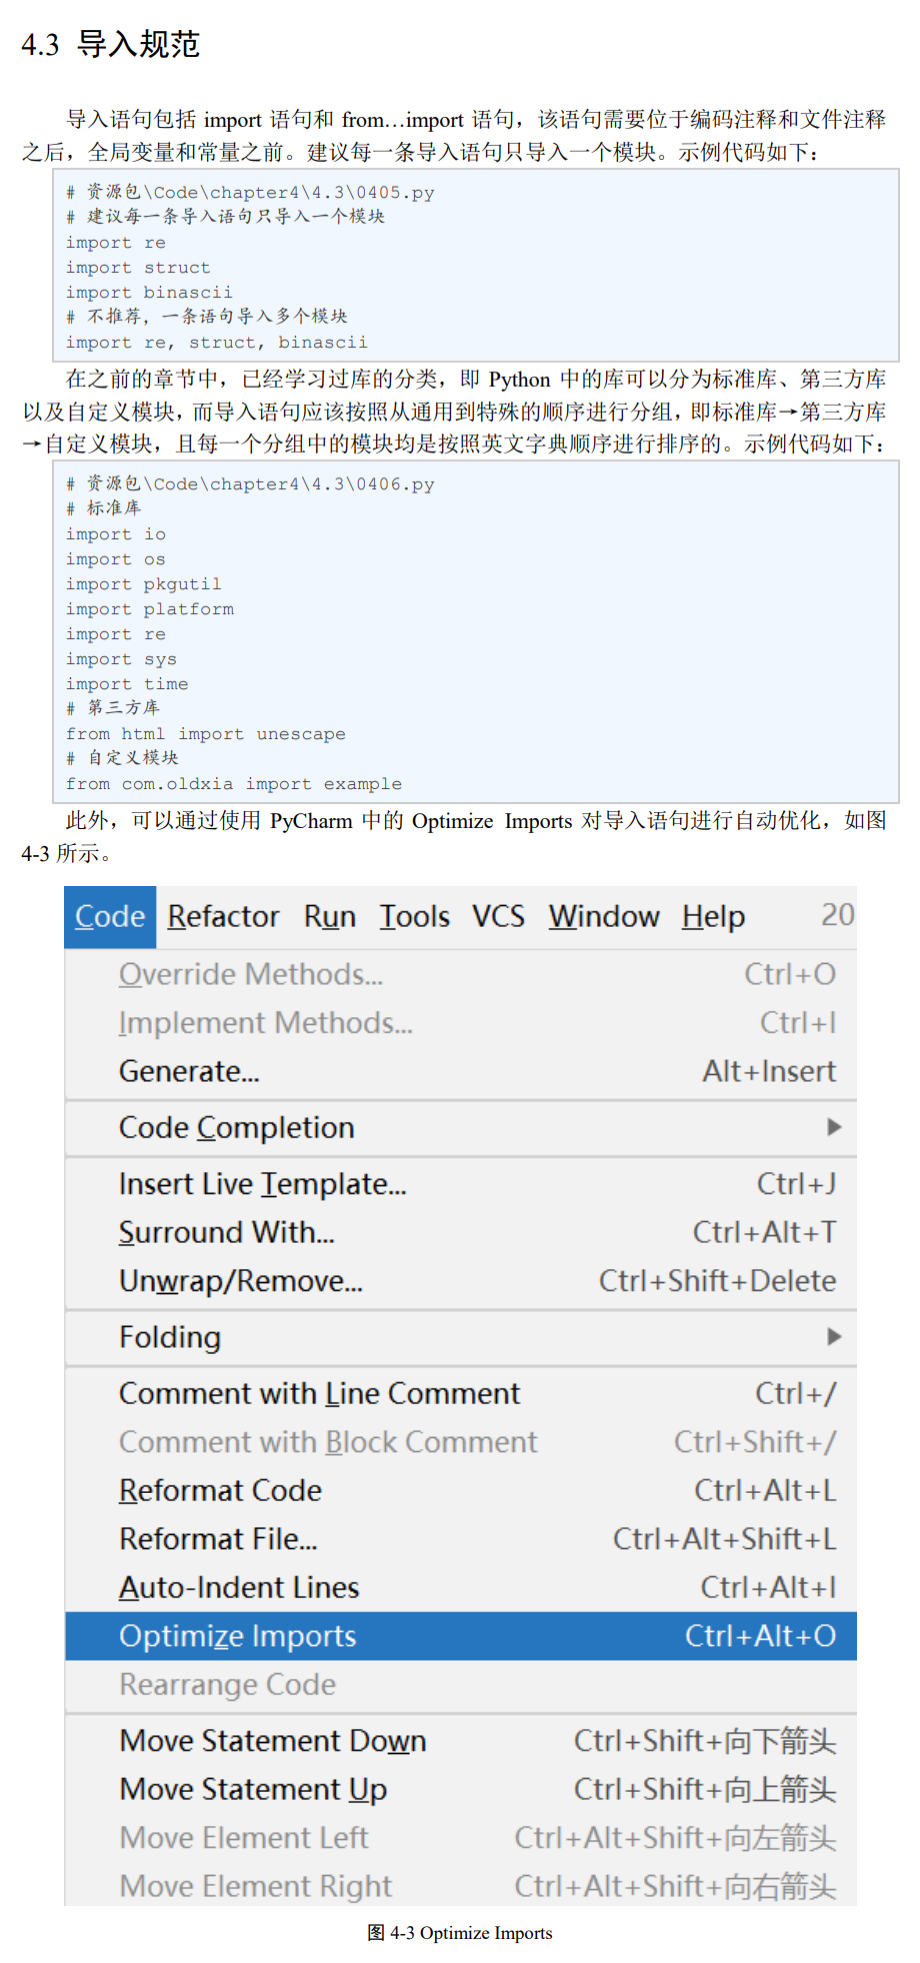Screen dimensions: 920x1963
Task: Choose Insert Live Template...
Action: pos(461,1184)
